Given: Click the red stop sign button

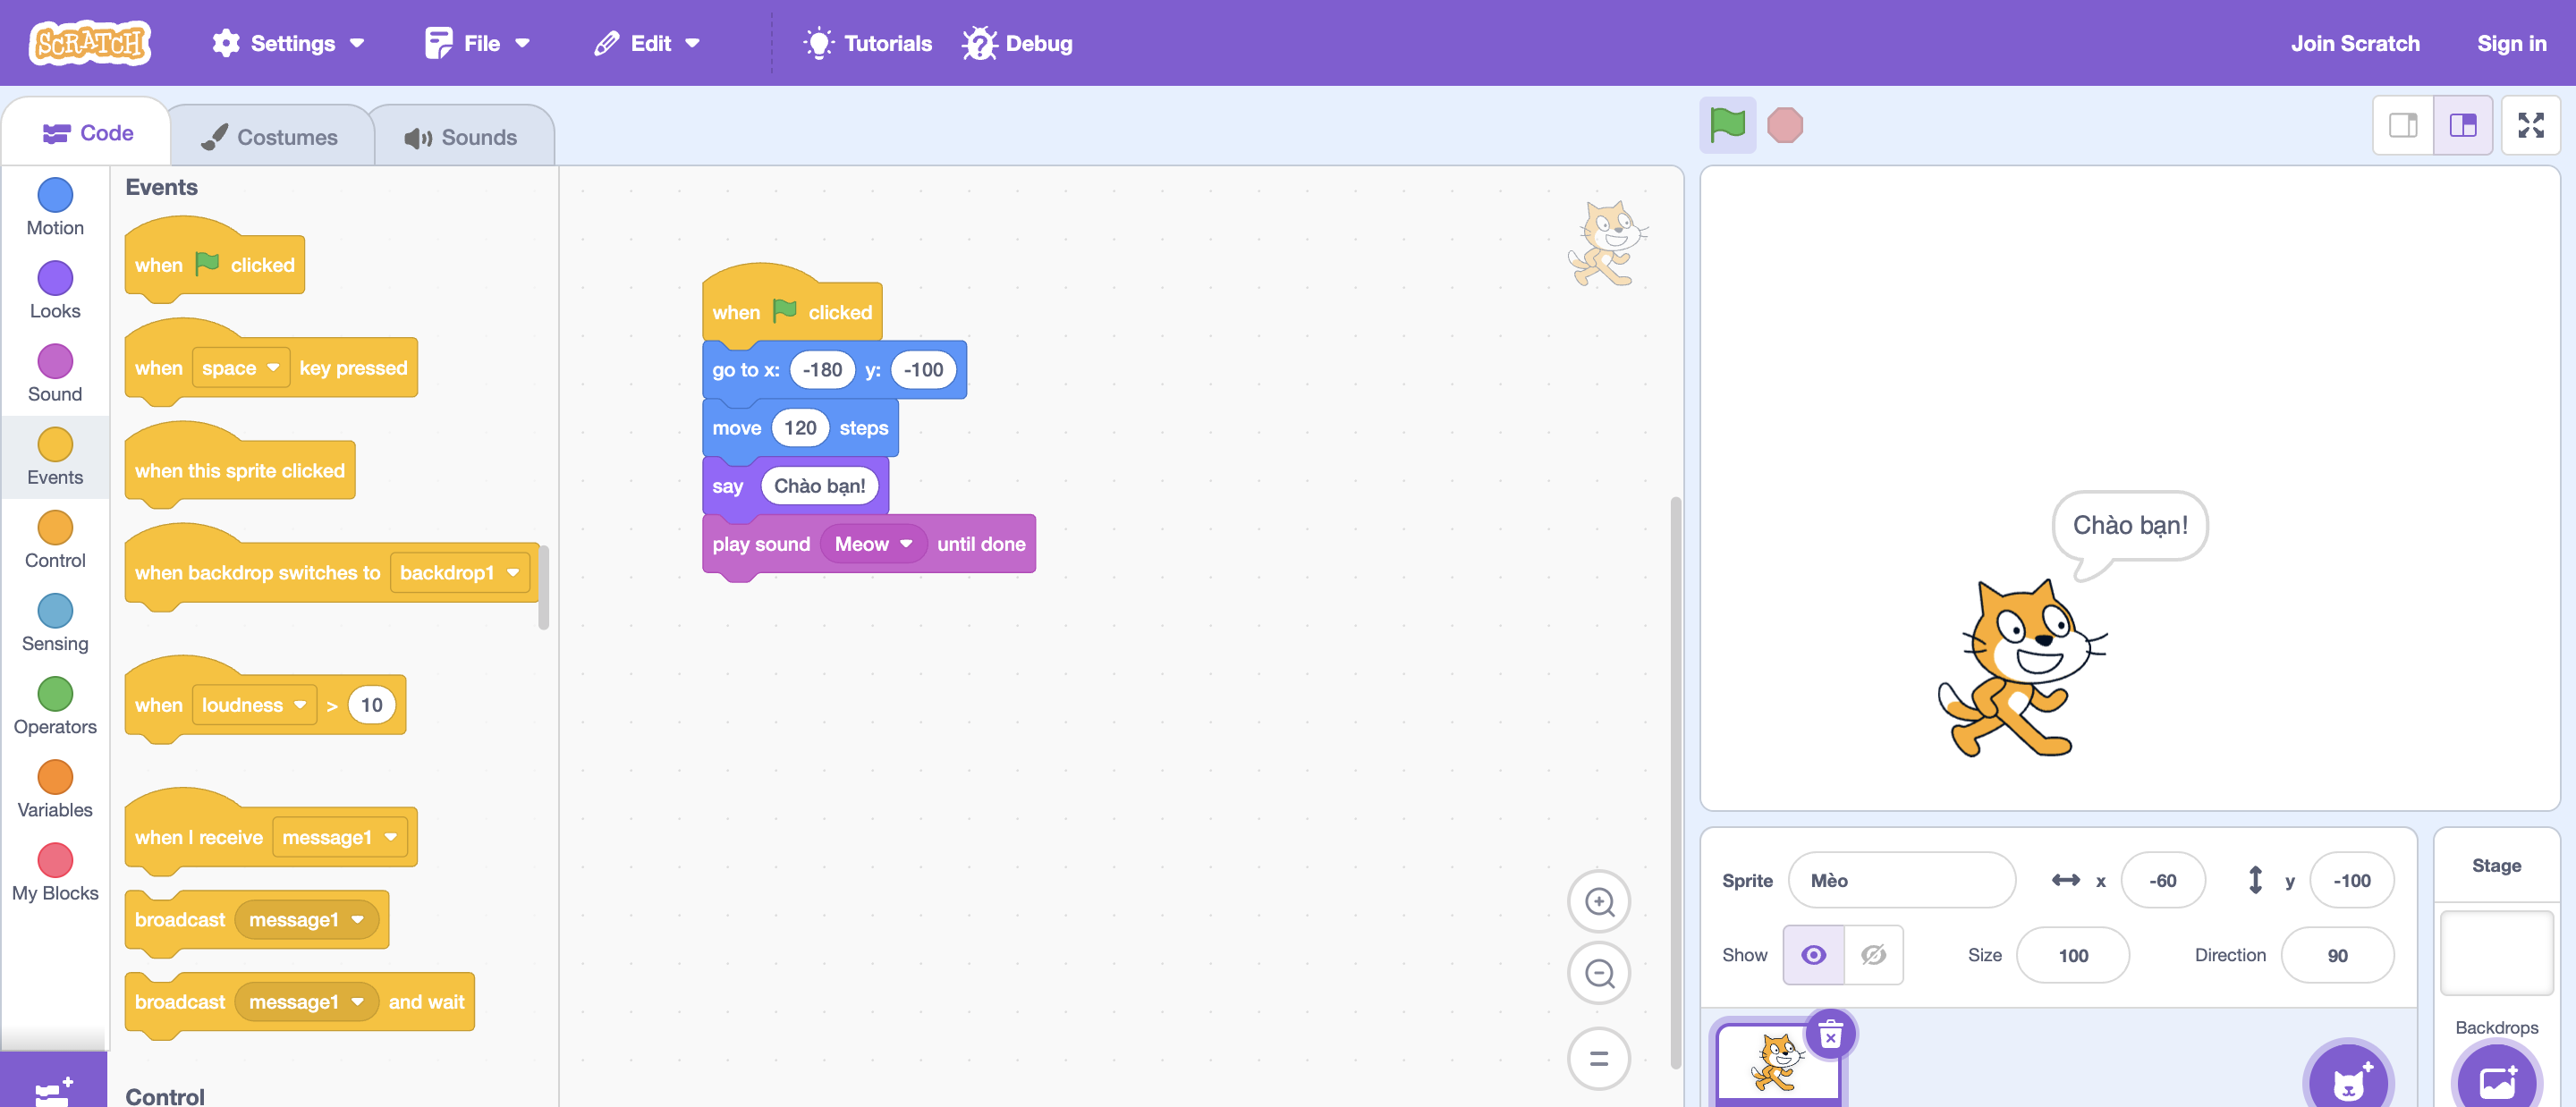Looking at the screenshot, I should click(x=1784, y=125).
